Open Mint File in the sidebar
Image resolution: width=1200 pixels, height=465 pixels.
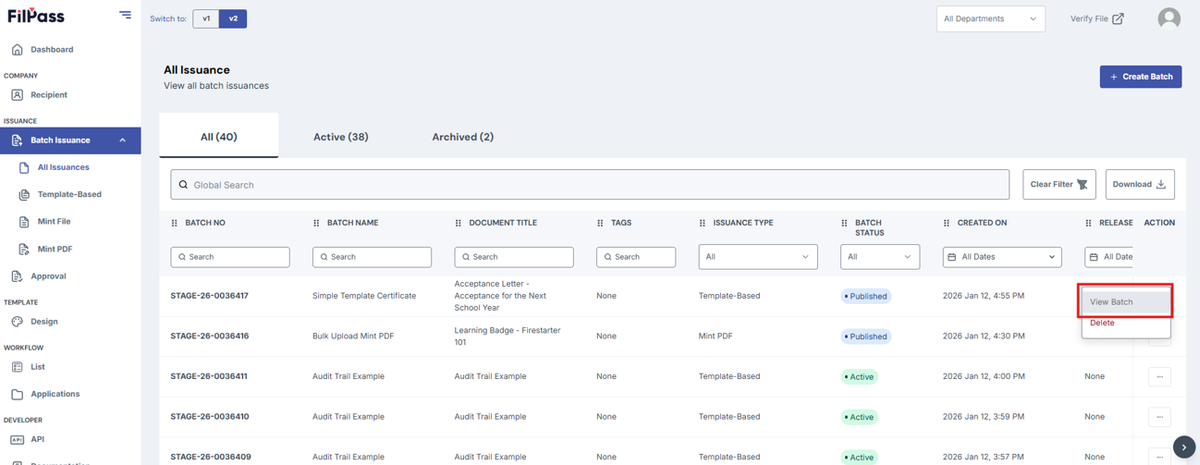54,221
